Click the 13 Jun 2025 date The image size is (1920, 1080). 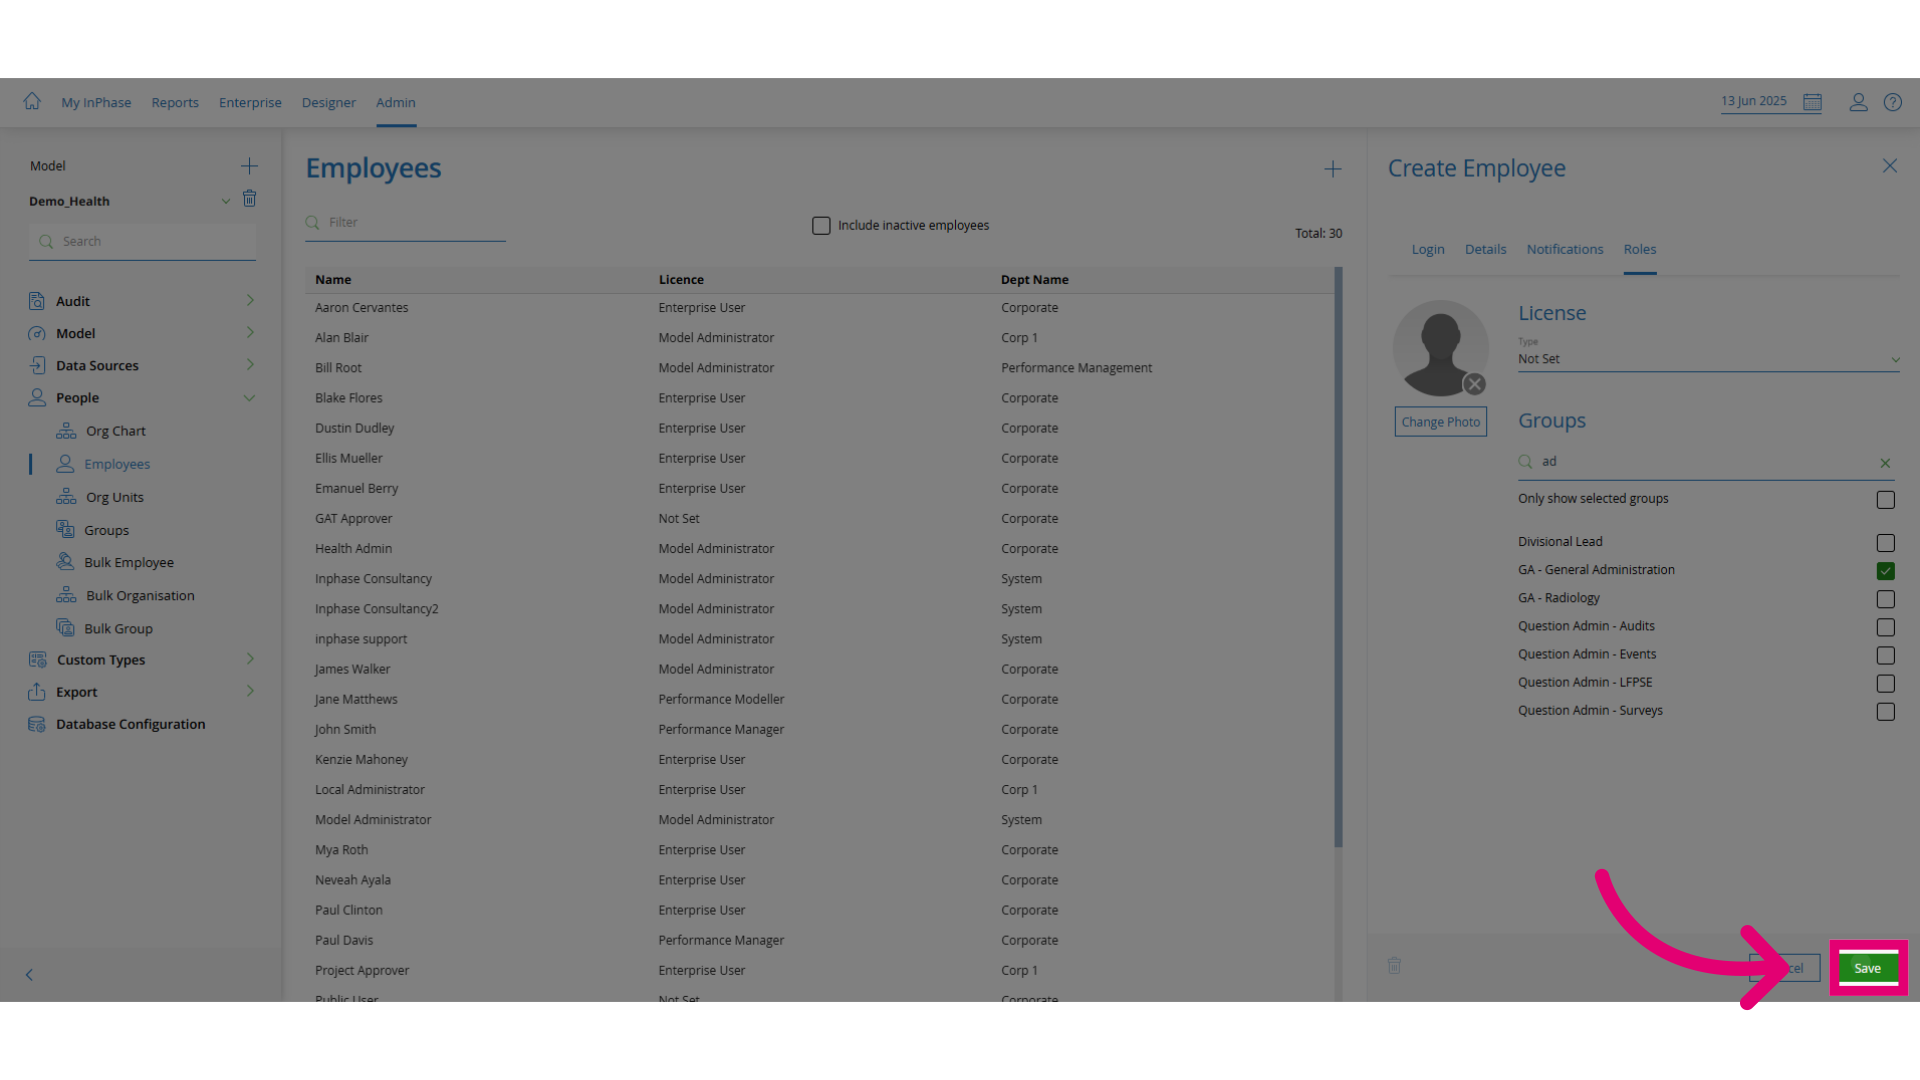pos(1754,101)
